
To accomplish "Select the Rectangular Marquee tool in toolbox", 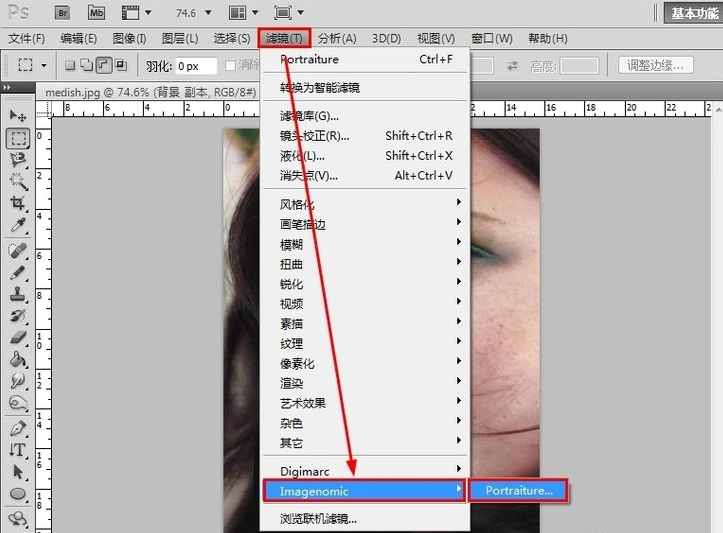I will (18, 138).
